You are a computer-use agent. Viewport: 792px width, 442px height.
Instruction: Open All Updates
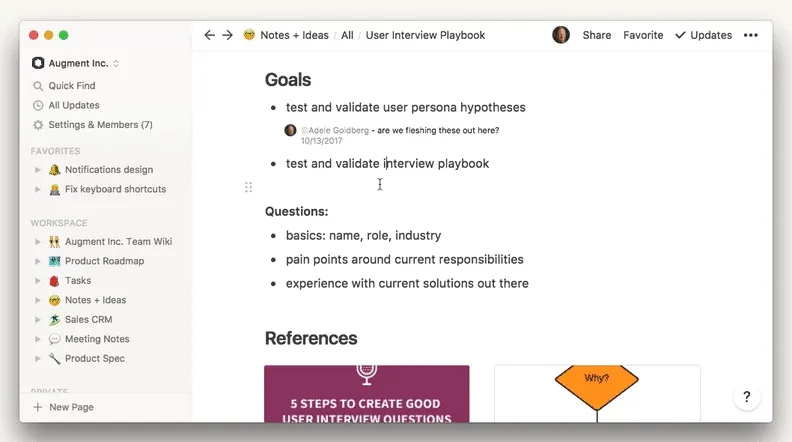pyautogui.click(x=74, y=105)
